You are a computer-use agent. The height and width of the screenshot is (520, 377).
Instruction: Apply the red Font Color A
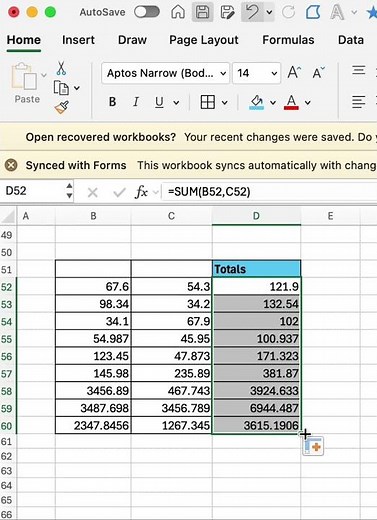point(291,102)
